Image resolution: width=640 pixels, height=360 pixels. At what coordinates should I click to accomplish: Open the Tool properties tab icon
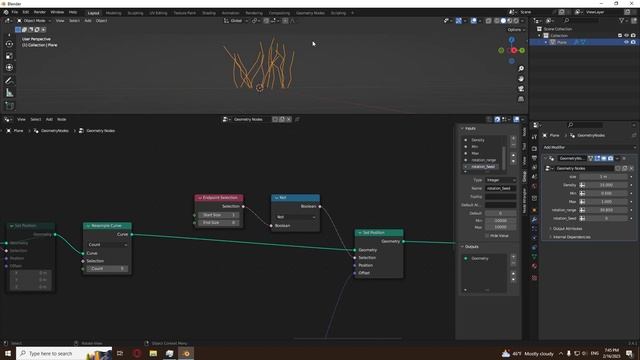[534, 137]
